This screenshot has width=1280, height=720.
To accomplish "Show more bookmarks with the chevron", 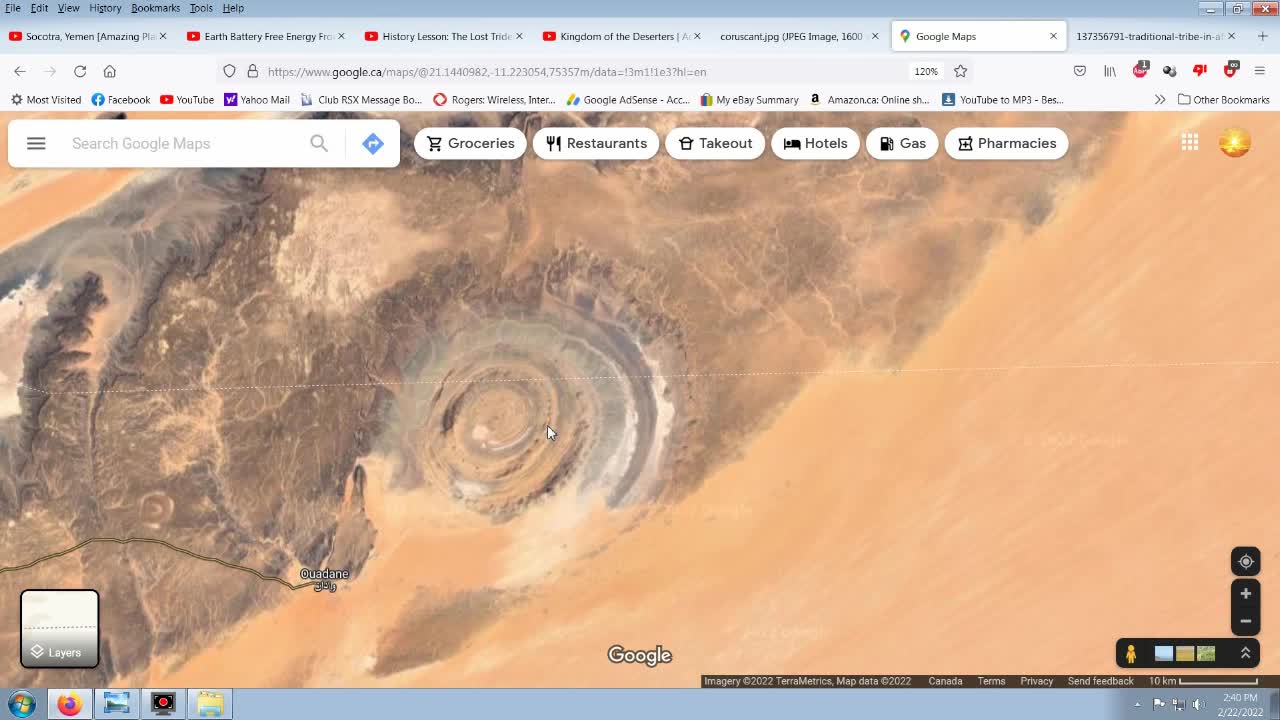I will [1160, 100].
